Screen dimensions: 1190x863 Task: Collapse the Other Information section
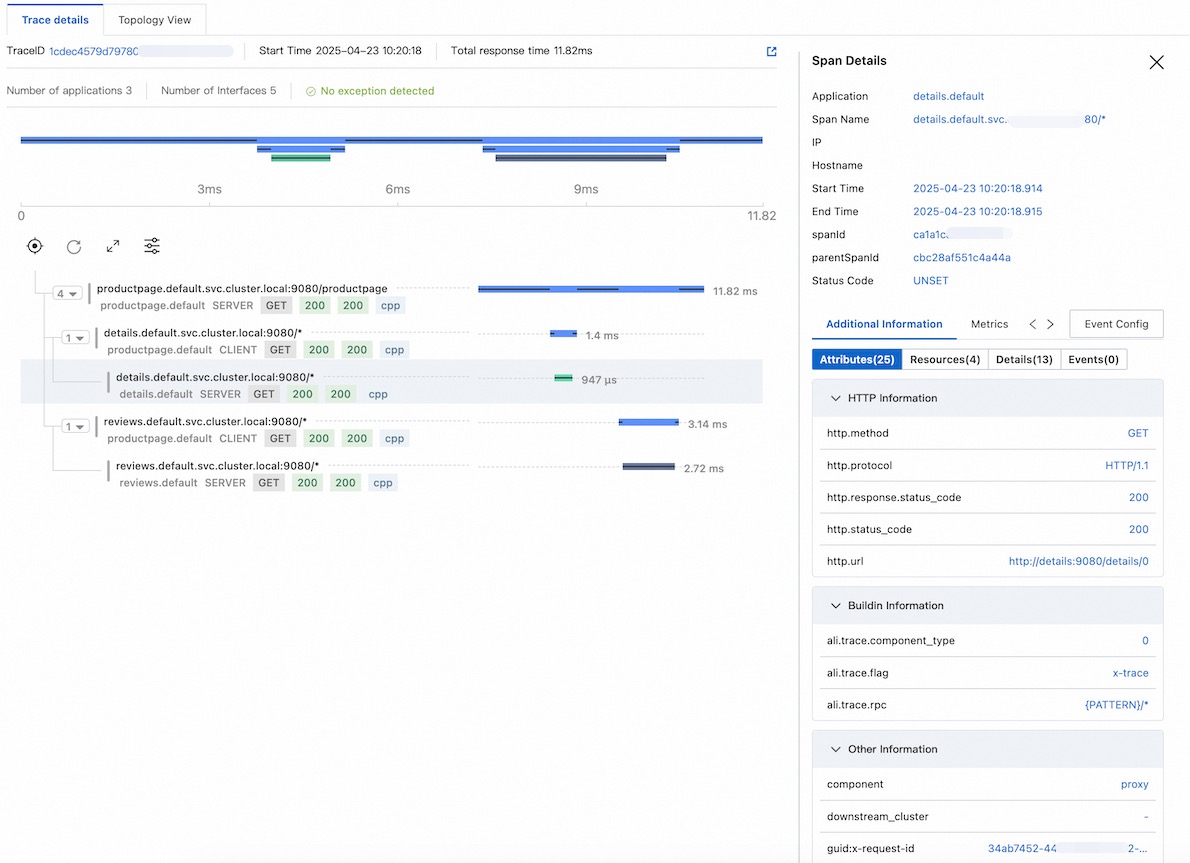836,749
